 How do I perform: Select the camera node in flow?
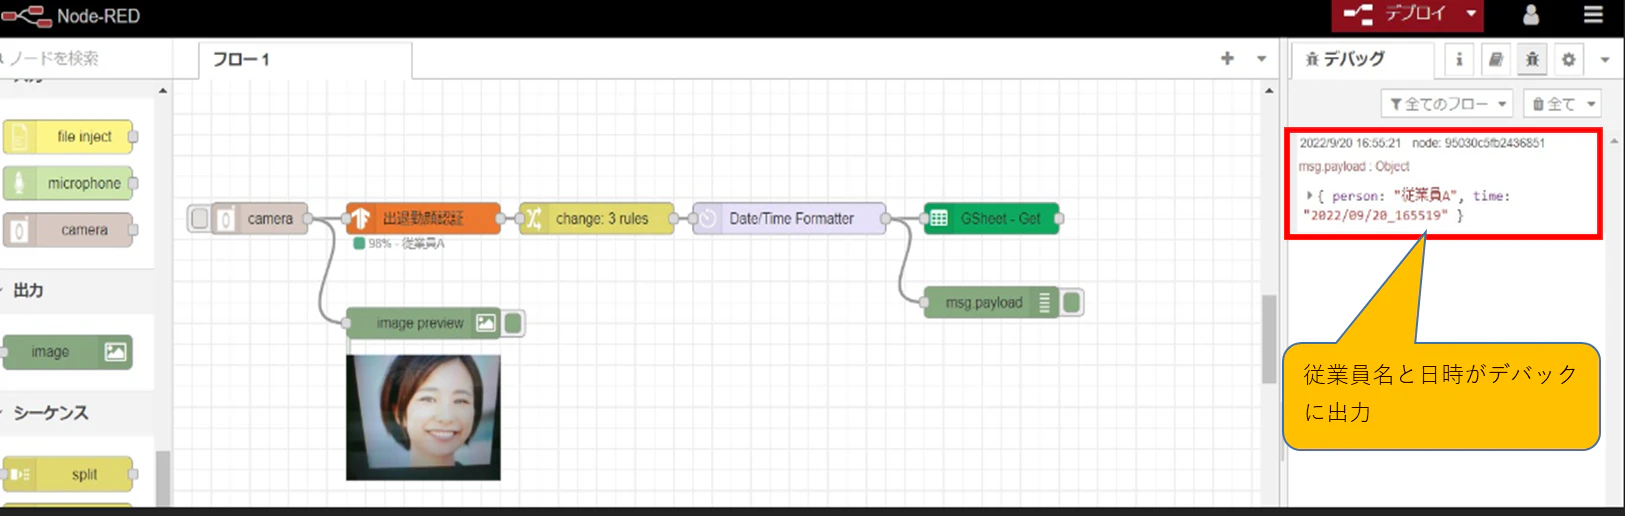click(259, 218)
